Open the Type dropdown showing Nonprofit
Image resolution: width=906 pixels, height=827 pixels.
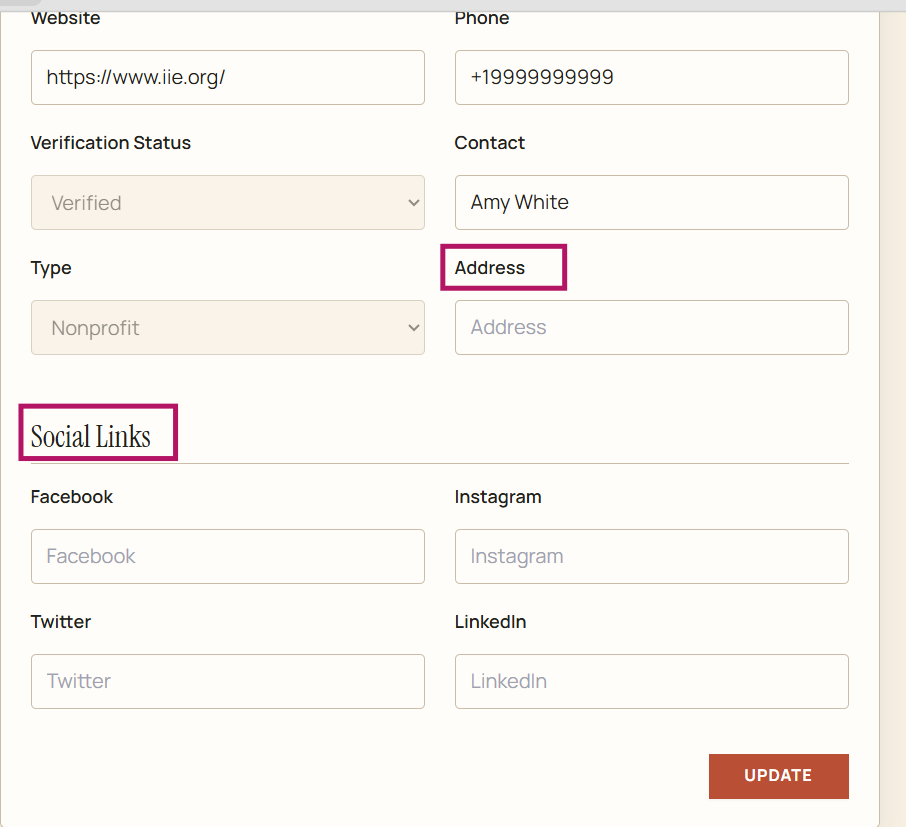coord(228,328)
